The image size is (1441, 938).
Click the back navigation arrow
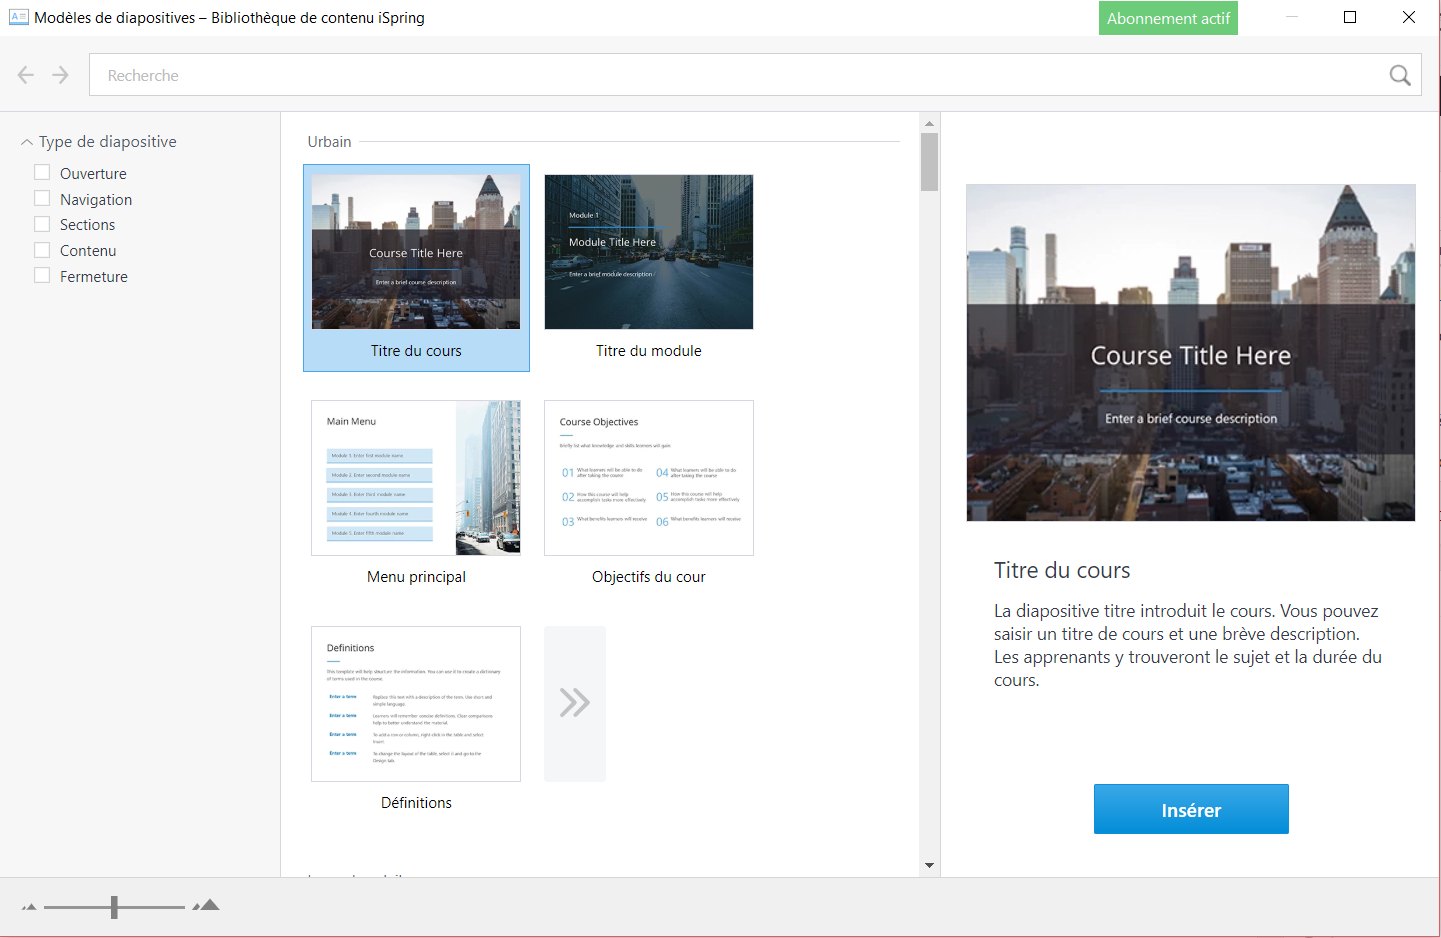coord(26,75)
